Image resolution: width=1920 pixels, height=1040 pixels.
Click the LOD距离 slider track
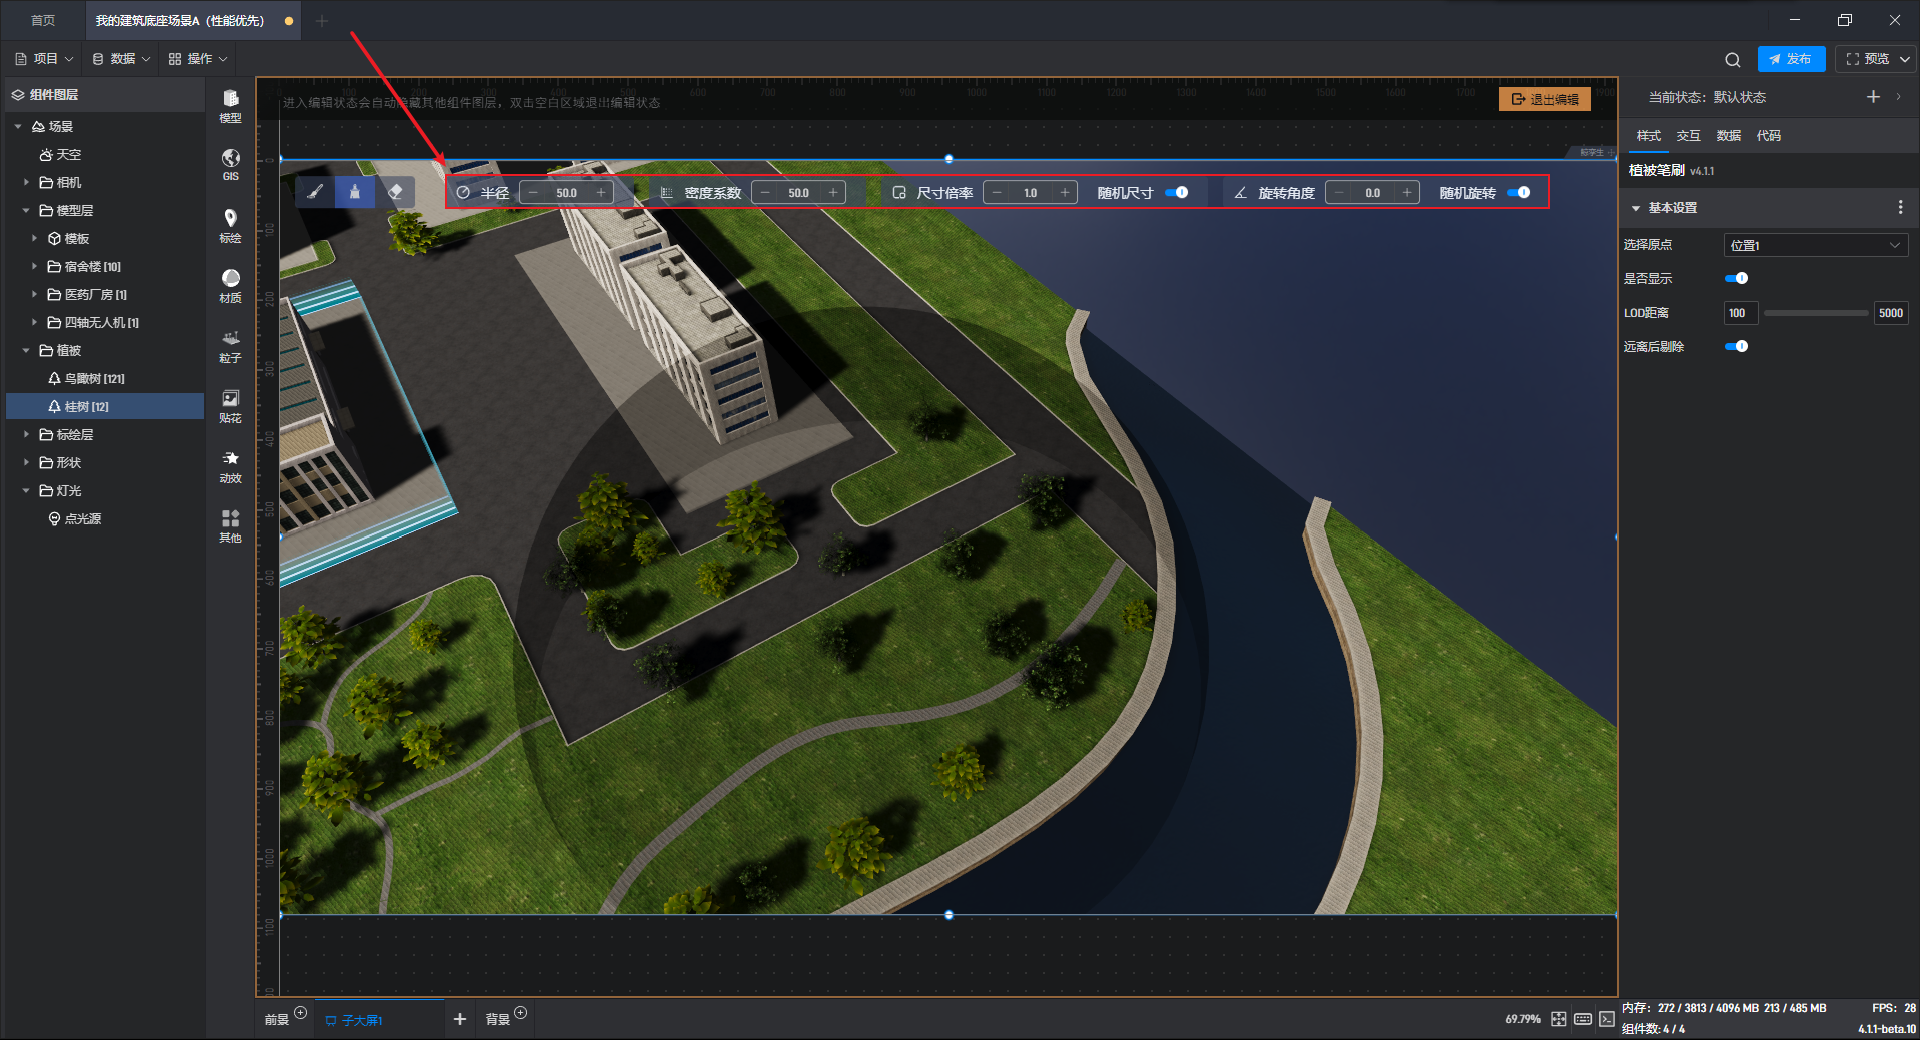click(1815, 313)
